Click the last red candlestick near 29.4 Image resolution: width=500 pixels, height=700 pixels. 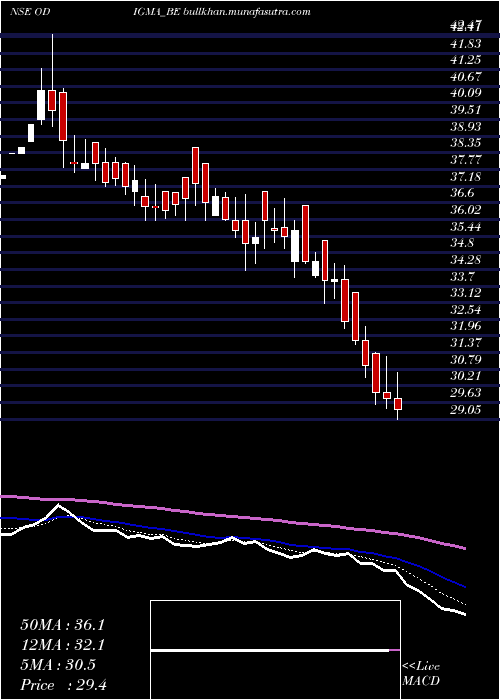coord(398,404)
